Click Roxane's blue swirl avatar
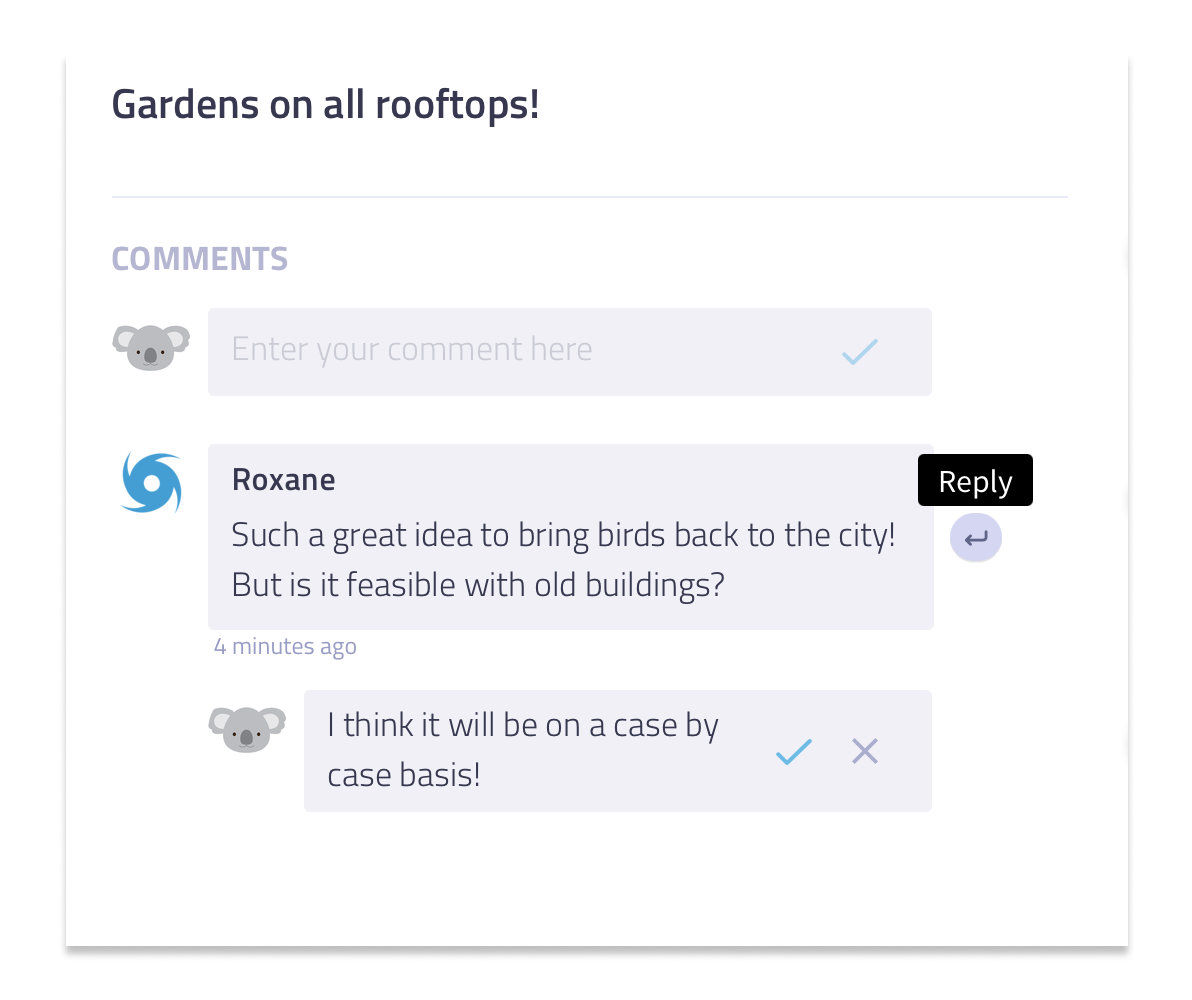 coord(151,483)
